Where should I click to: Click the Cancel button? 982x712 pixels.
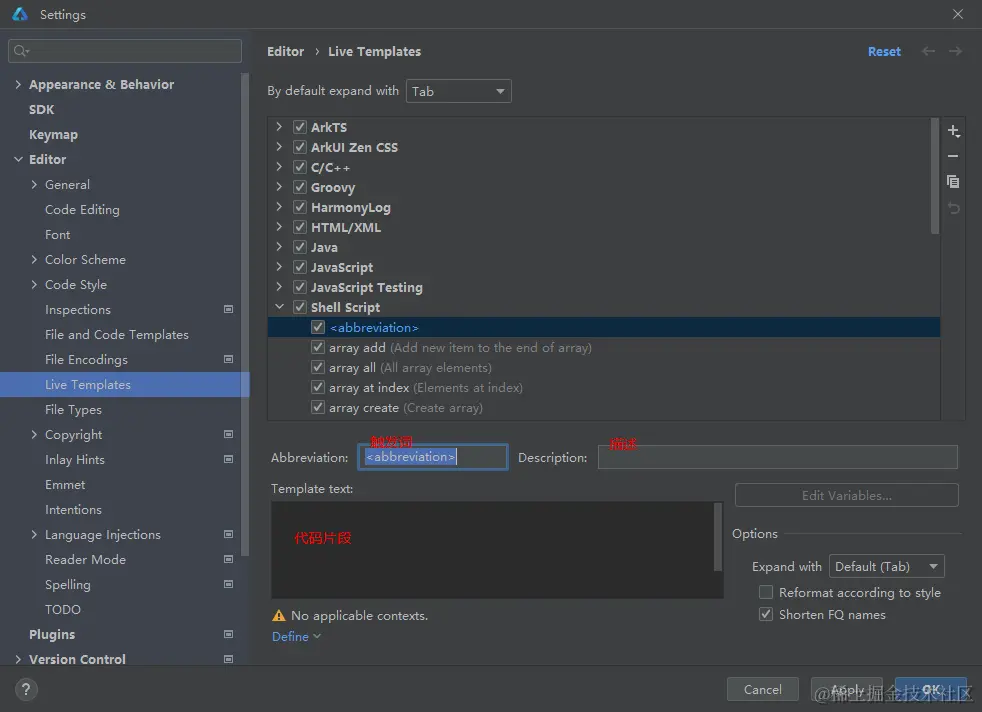click(x=762, y=689)
